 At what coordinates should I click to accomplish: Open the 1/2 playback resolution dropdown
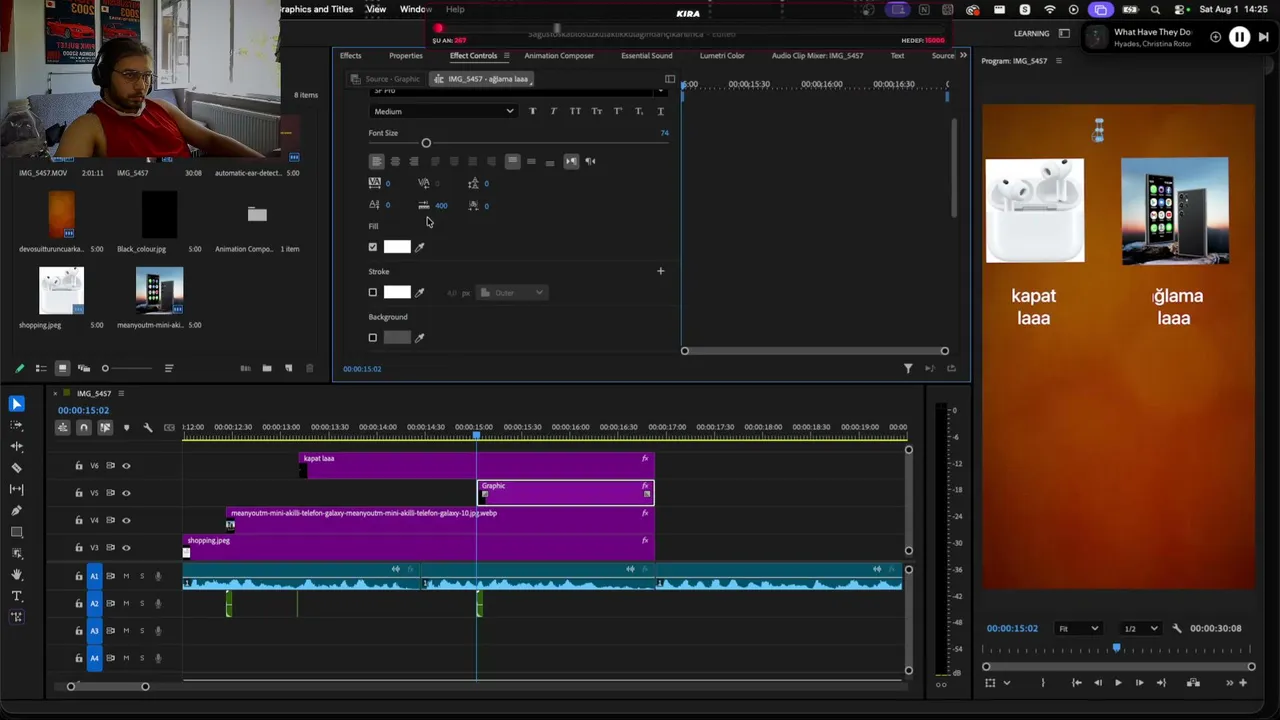1140,628
